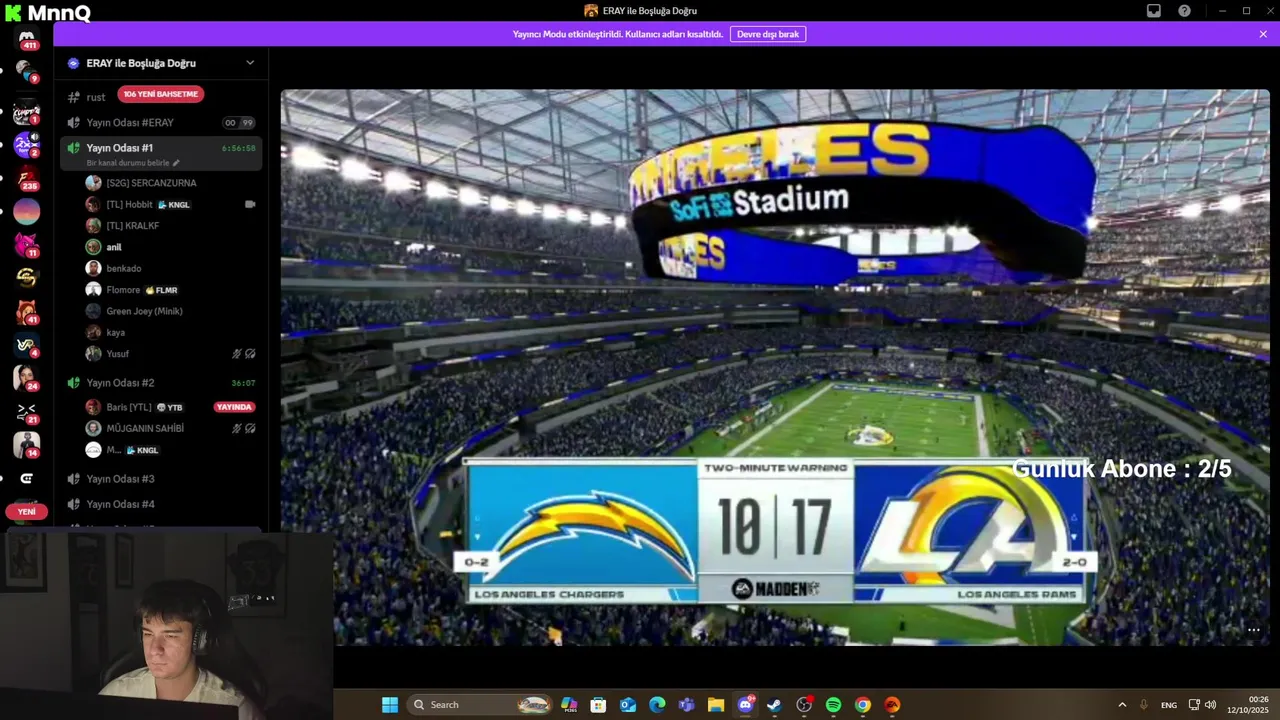Show hidden system tray icons chevron
The height and width of the screenshot is (720, 1280).
point(1122,705)
